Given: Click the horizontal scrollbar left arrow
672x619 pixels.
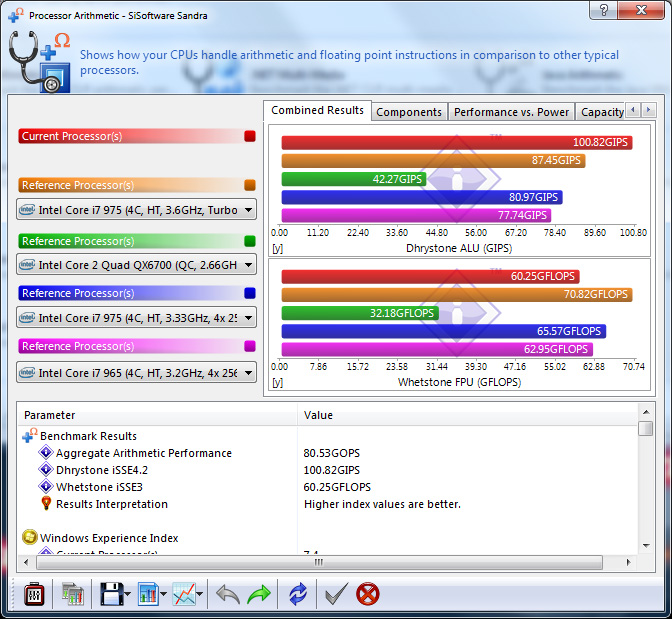Looking at the screenshot, I should (x=26, y=562).
